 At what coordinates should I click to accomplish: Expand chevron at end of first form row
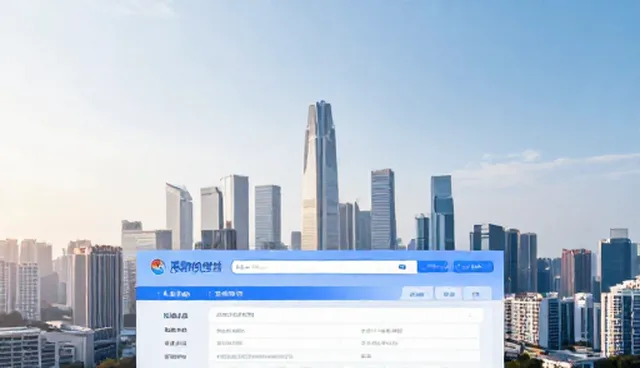(470, 315)
